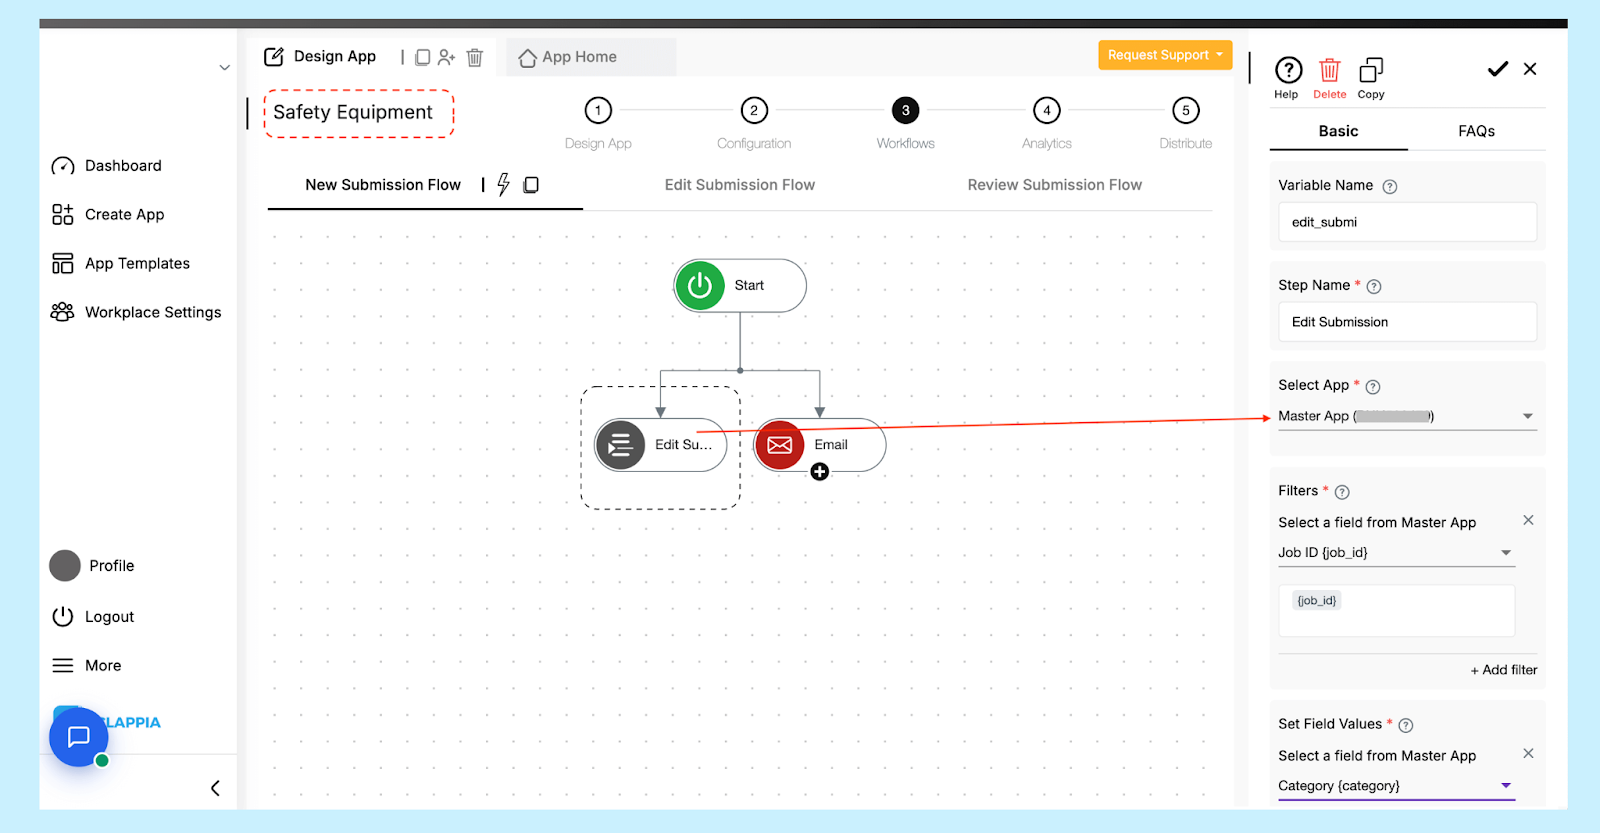Select the Edit Su... workflow node
Viewport: 1600px width, 833px height.
pos(661,445)
